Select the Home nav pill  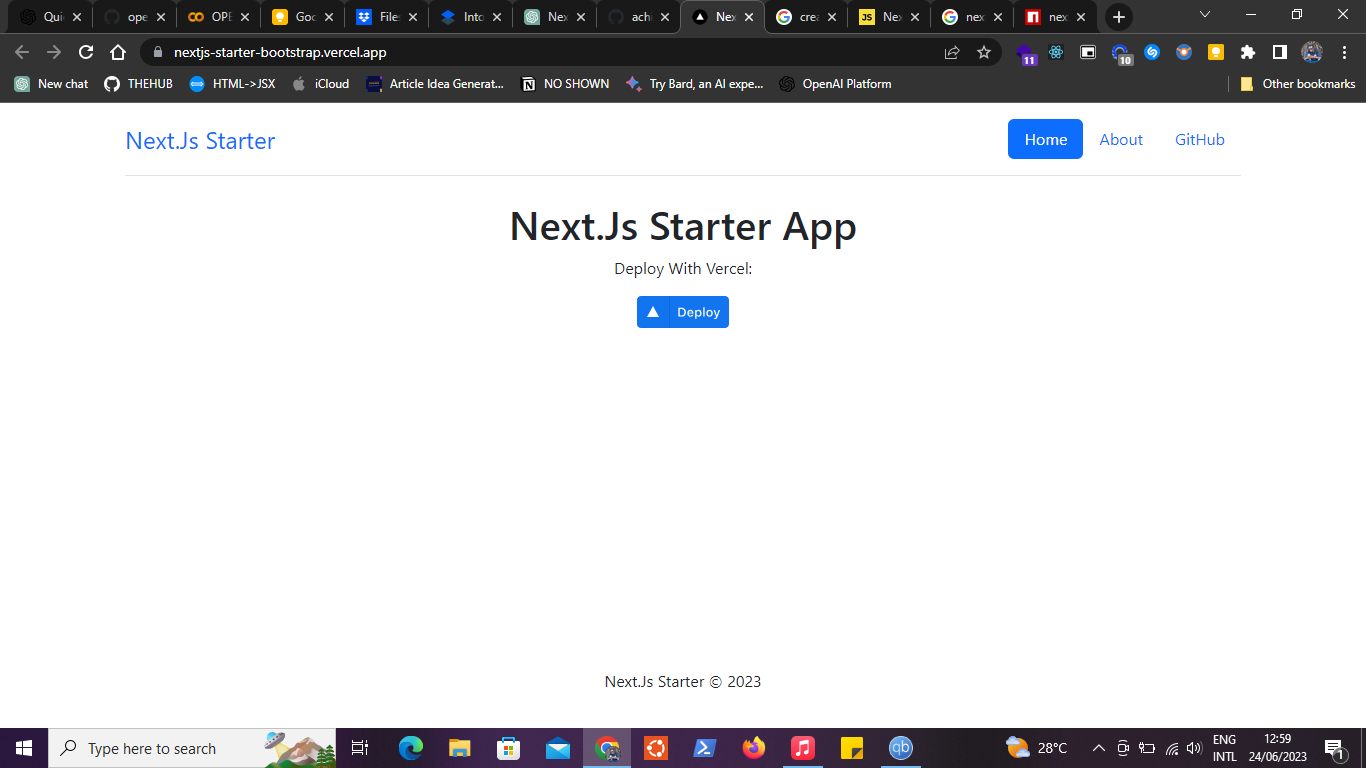click(1045, 139)
